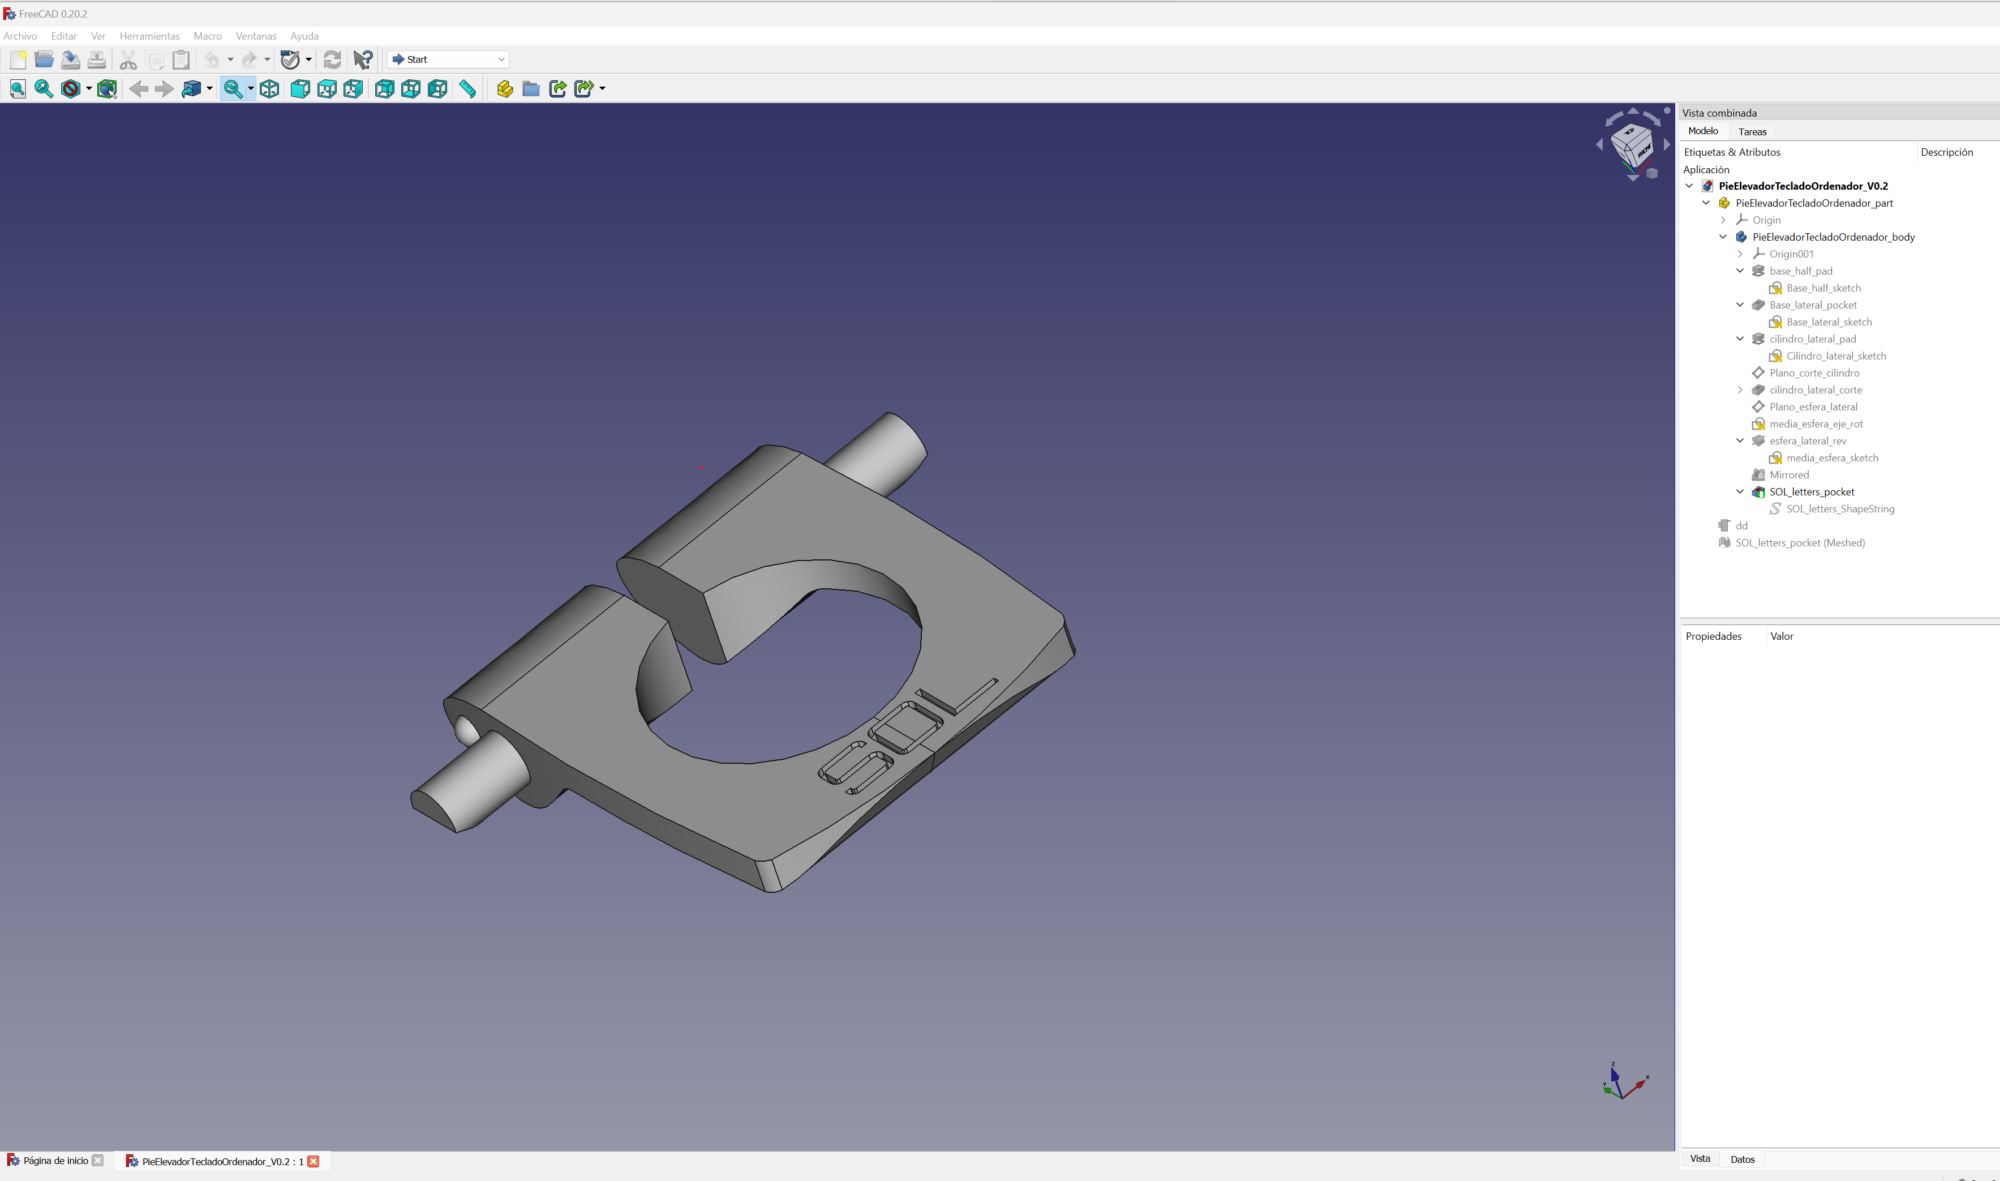The image size is (2000, 1181).
Task: Set isometric view via cube icon
Action: (270, 89)
